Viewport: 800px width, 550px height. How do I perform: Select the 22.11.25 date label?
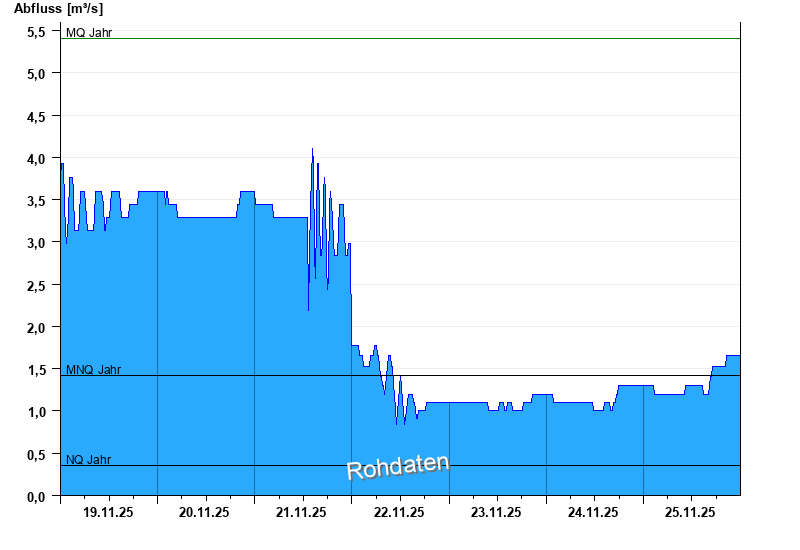point(399,512)
